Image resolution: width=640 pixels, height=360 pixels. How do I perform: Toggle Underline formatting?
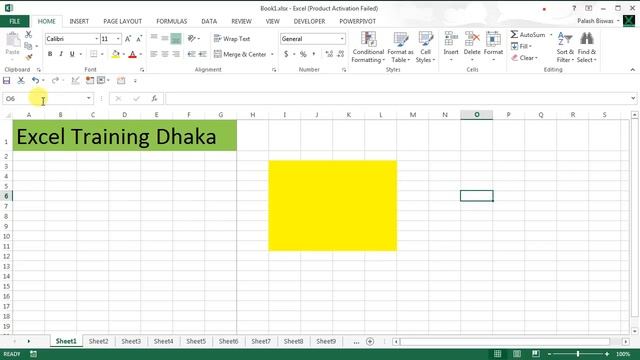(72, 54)
